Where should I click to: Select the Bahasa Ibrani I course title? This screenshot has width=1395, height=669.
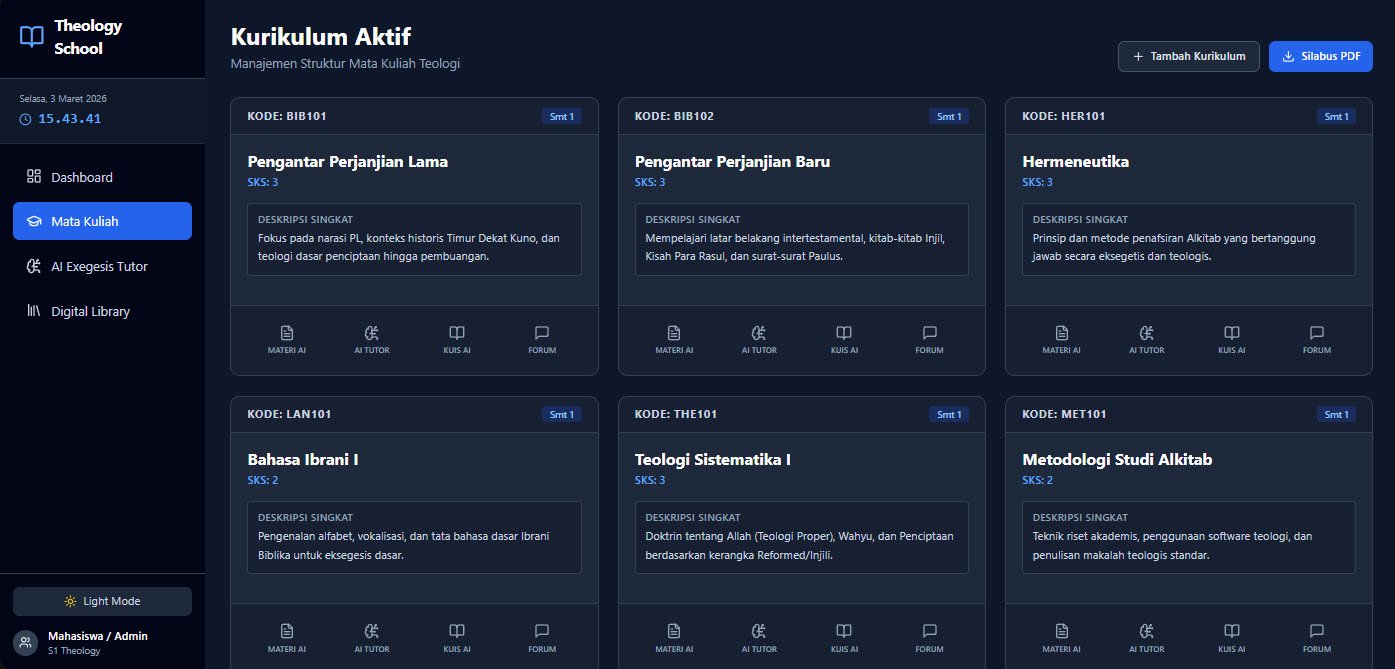pyautogui.click(x=303, y=460)
